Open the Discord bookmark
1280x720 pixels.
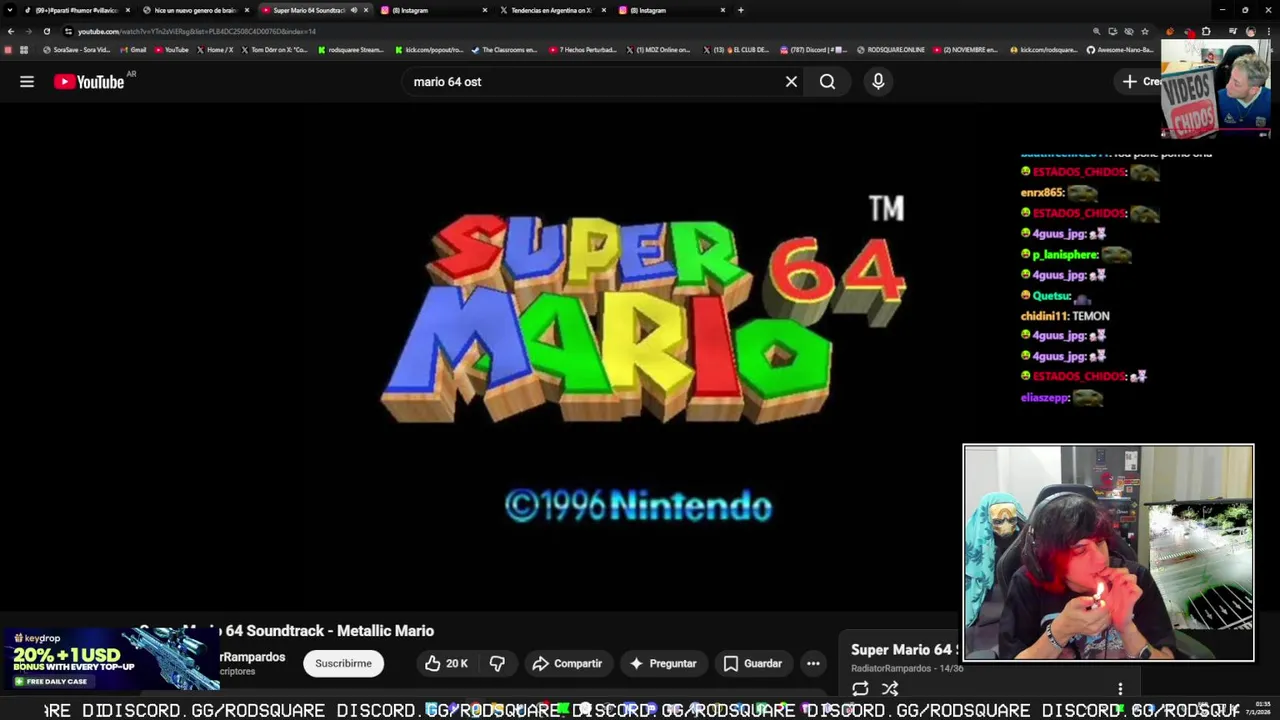coord(813,50)
